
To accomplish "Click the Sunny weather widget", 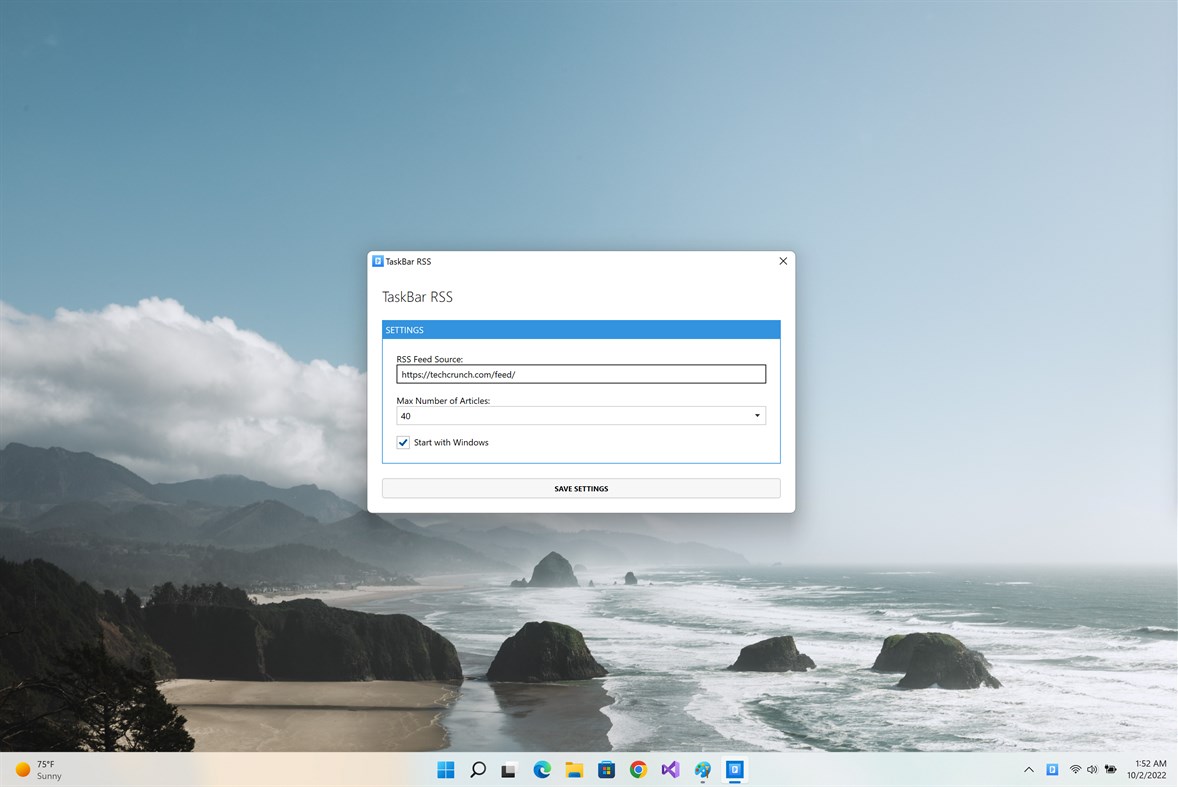I will tap(40, 770).
